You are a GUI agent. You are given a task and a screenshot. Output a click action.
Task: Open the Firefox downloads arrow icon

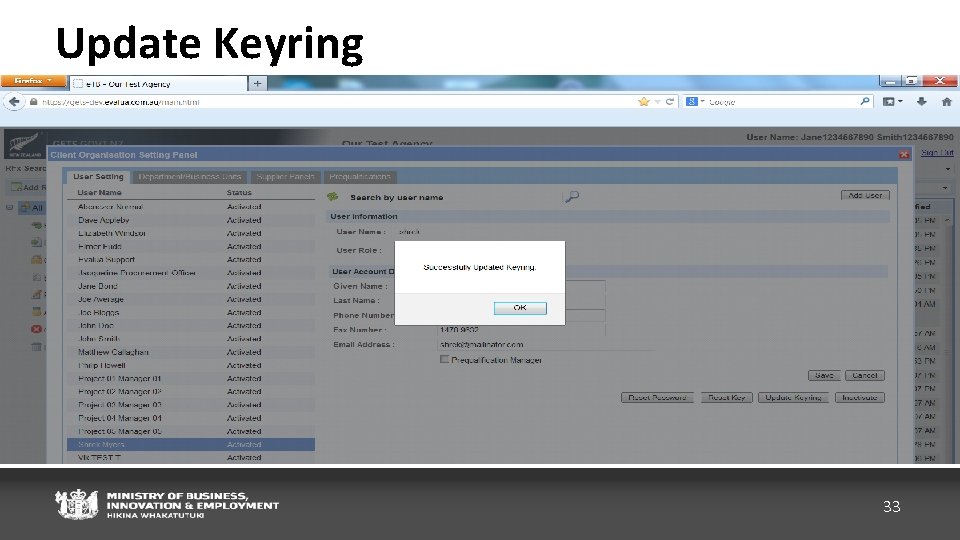coord(921,102)
